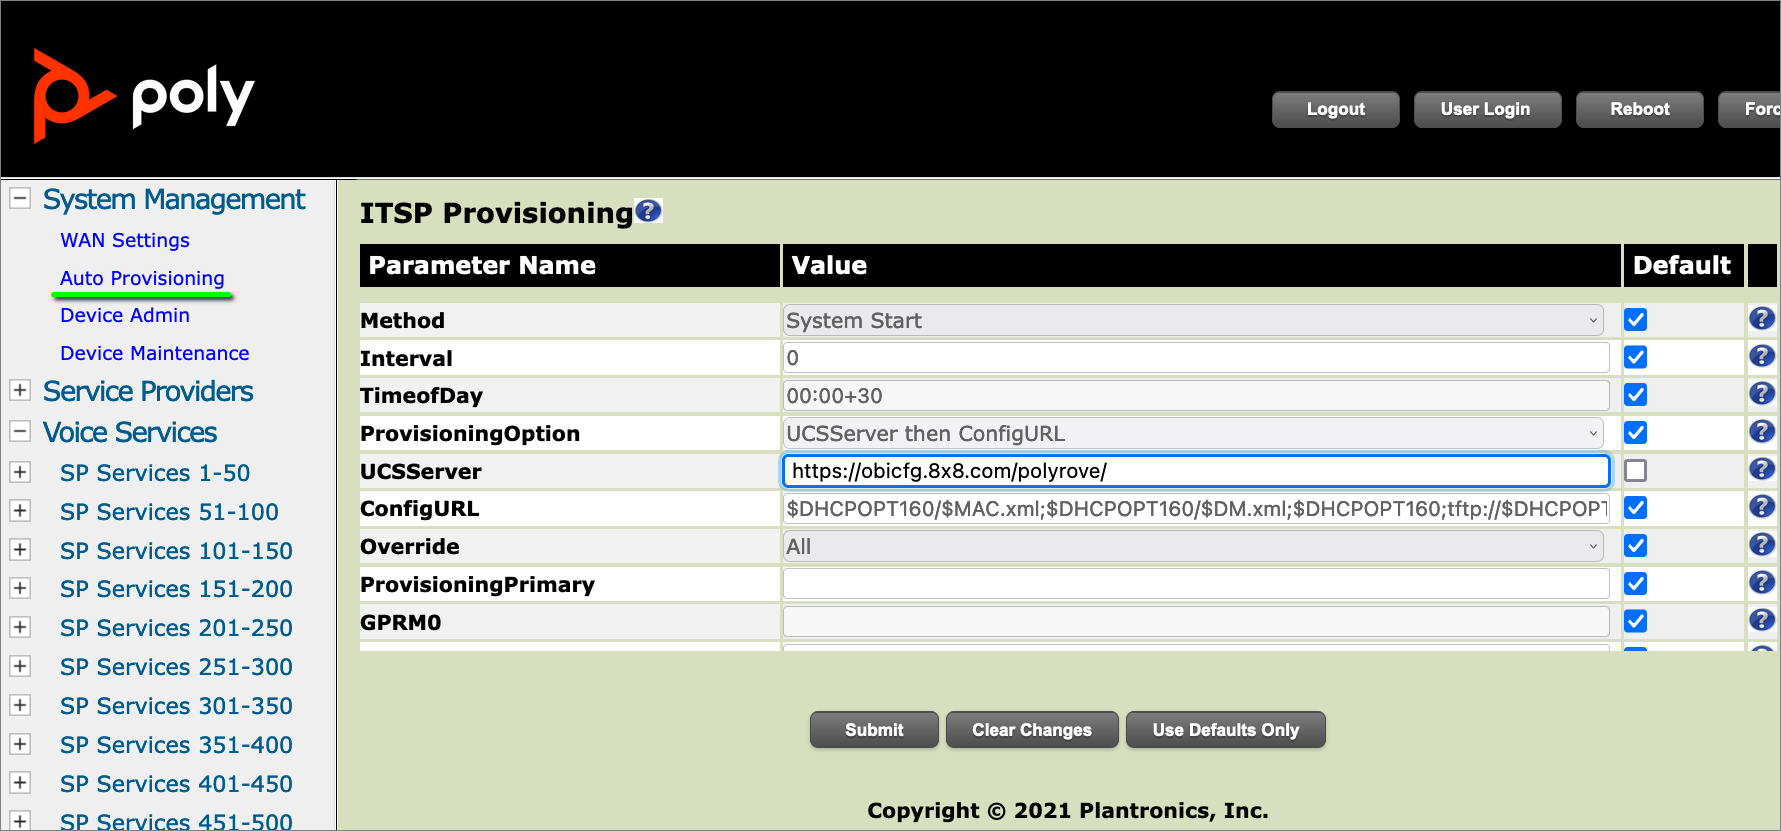Open help for TimeofDay parameter
This screenshot has height=831, width=1781.
pos(1761,394)
